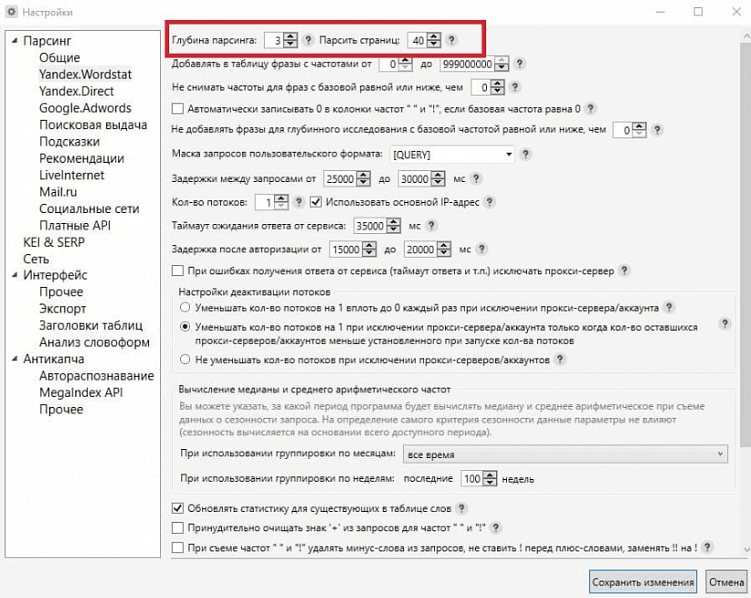
Task: Select Платные API in settings tree
Action: [x=75, y=225]
